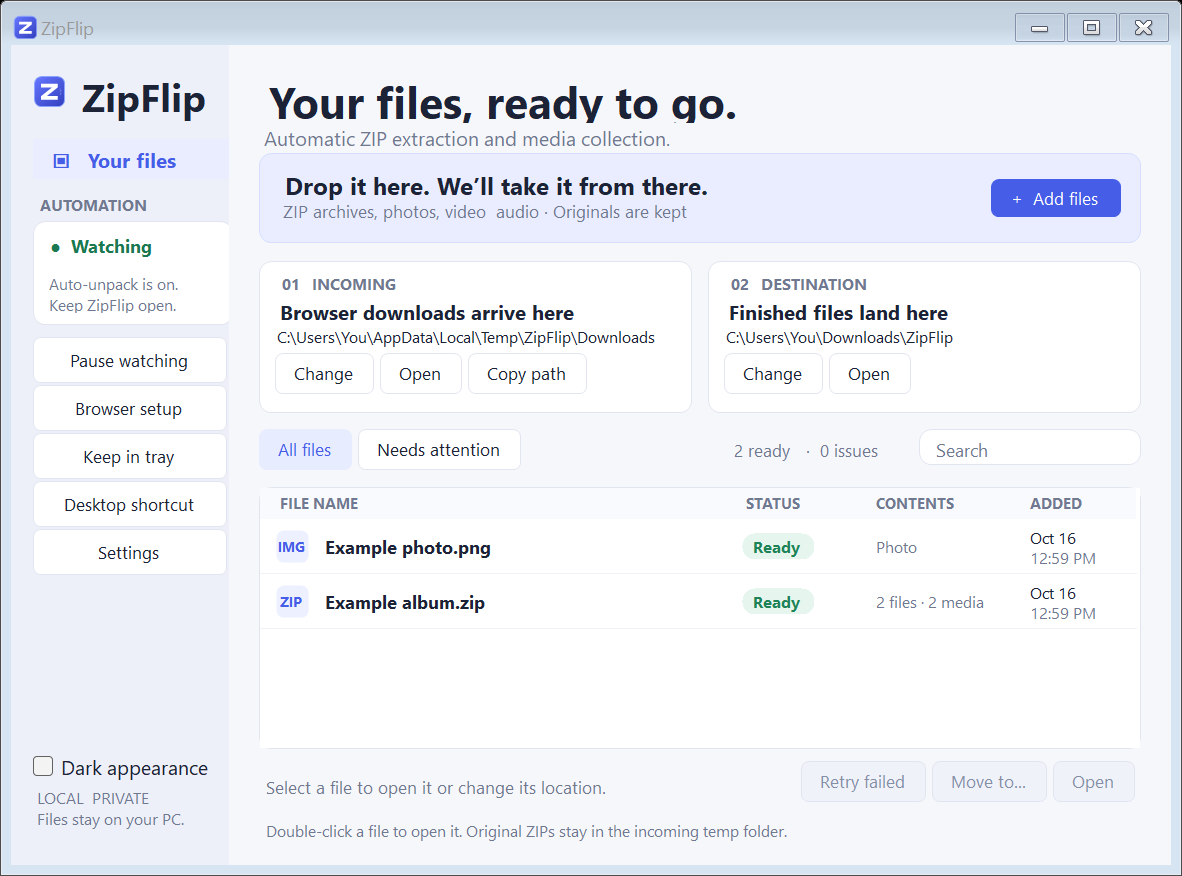This screenshot has width=1182, height=876.
Task: Click Copy path for incoming folder
Action: 527,374
